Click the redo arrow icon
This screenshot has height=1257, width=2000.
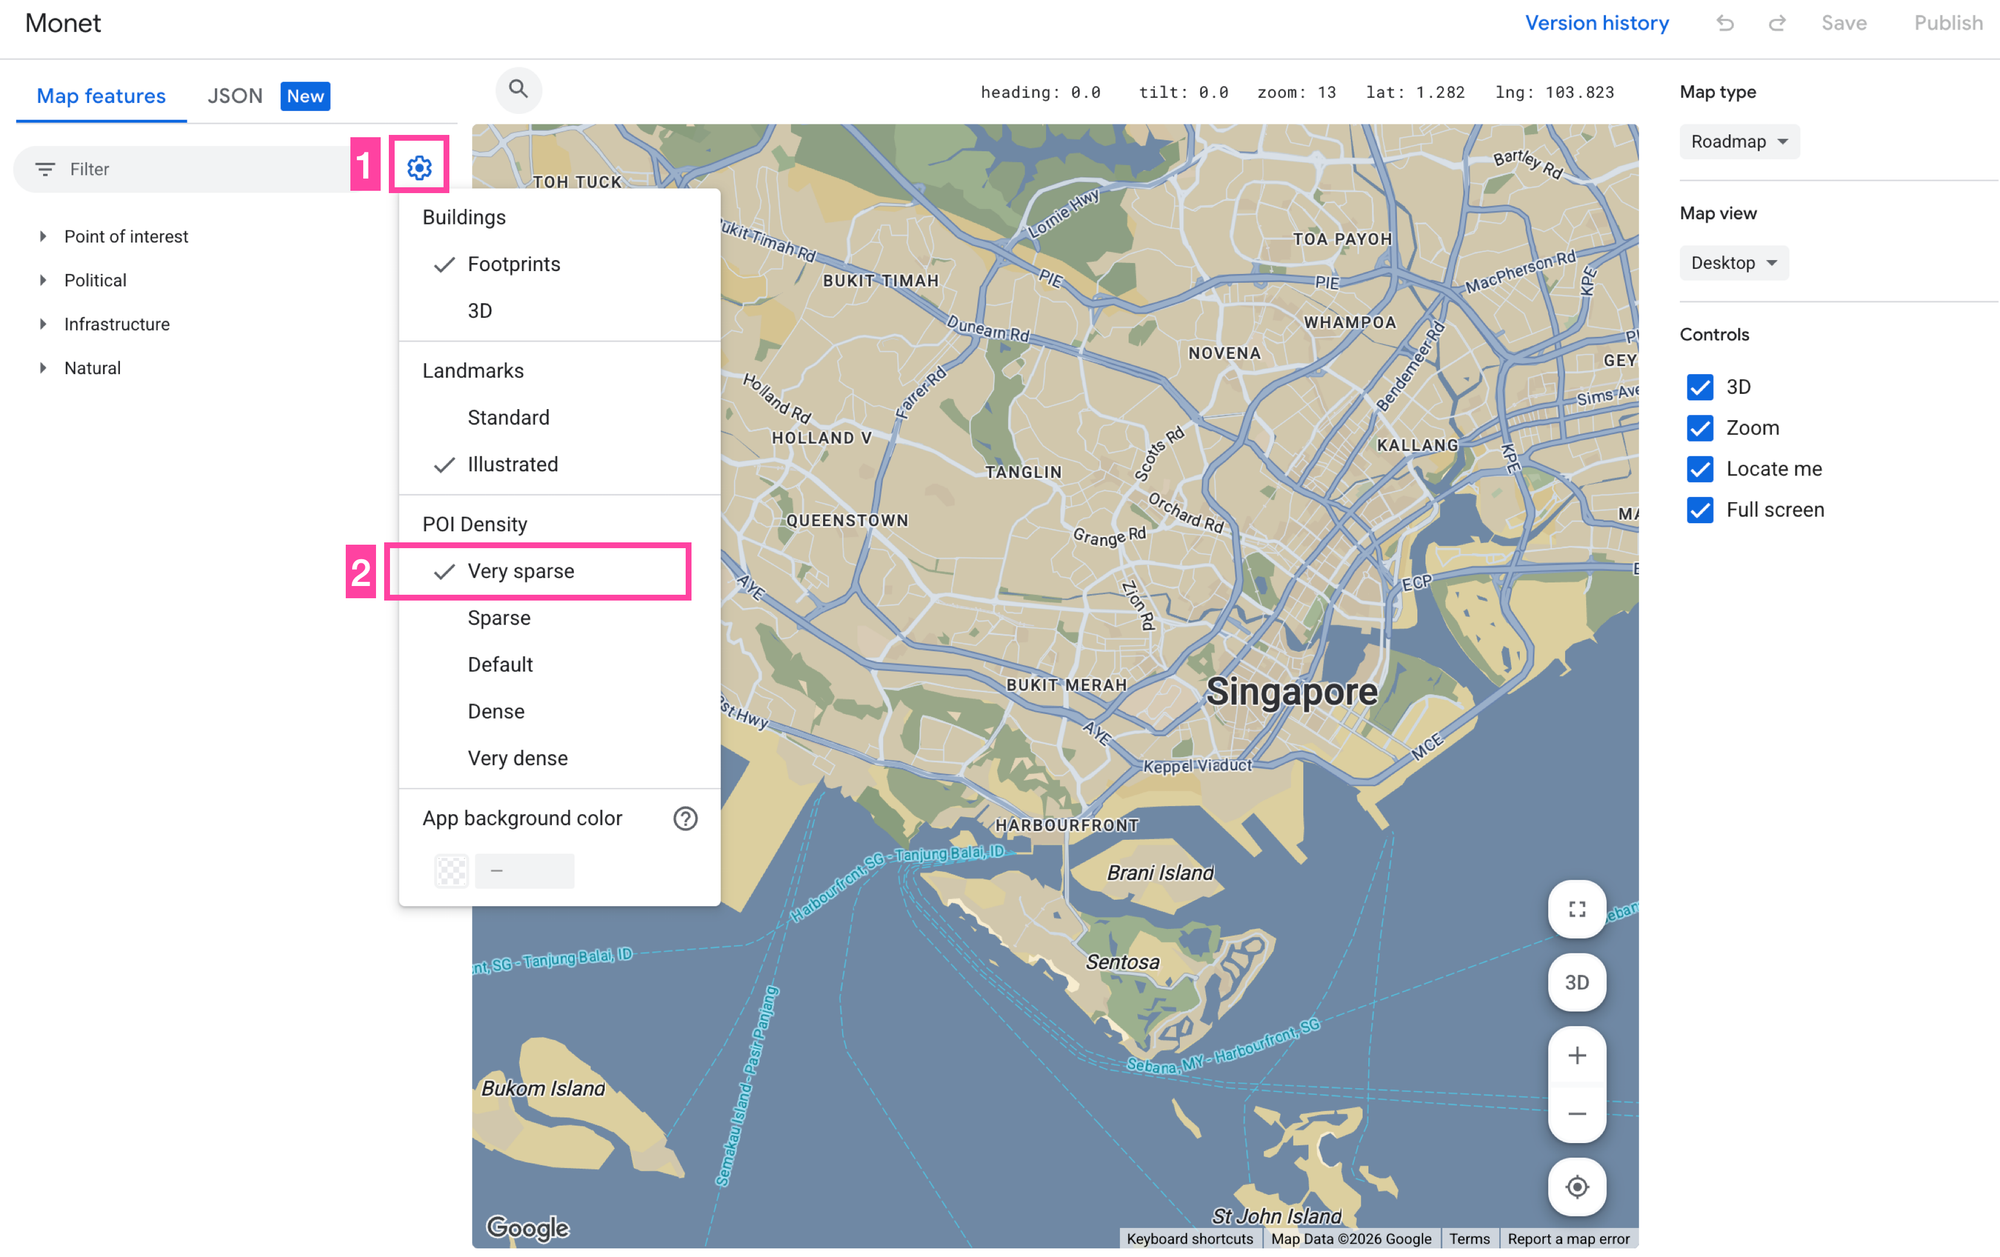pyautogui.click(x=1777, y=23)
